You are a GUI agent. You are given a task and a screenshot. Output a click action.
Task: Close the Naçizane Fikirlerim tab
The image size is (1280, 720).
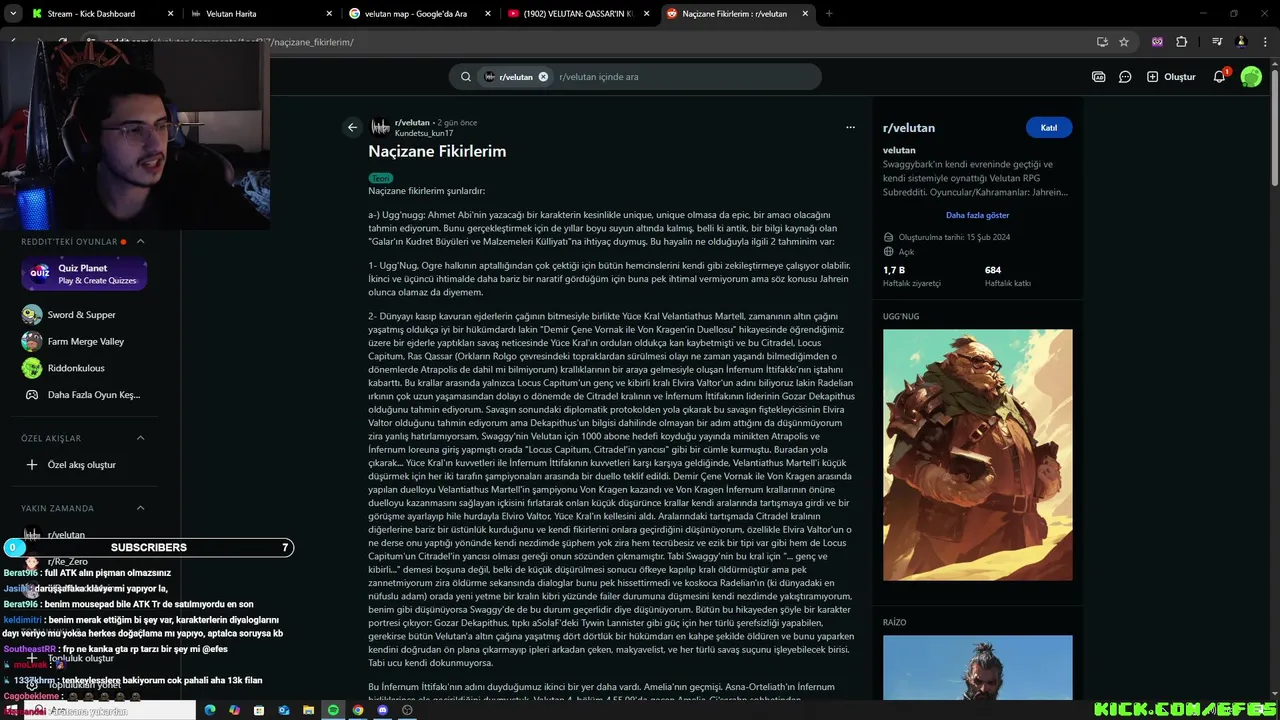click(805, 14)
